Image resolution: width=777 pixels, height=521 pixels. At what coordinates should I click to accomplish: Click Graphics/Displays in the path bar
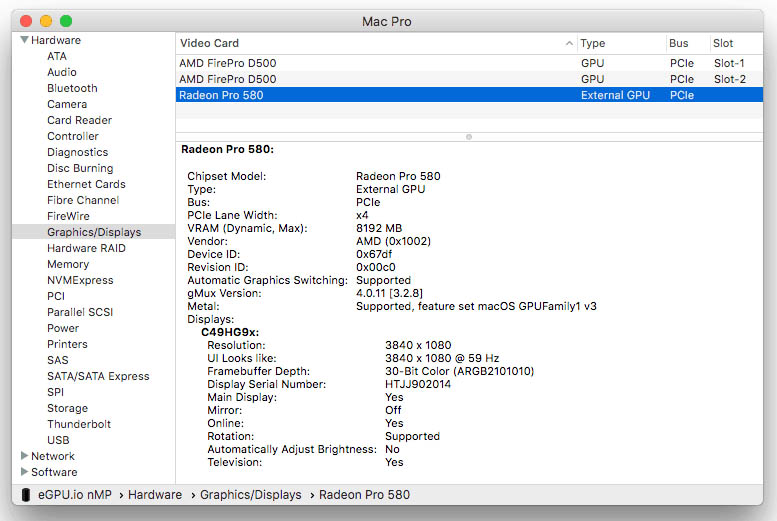click(x=250, y=495)
